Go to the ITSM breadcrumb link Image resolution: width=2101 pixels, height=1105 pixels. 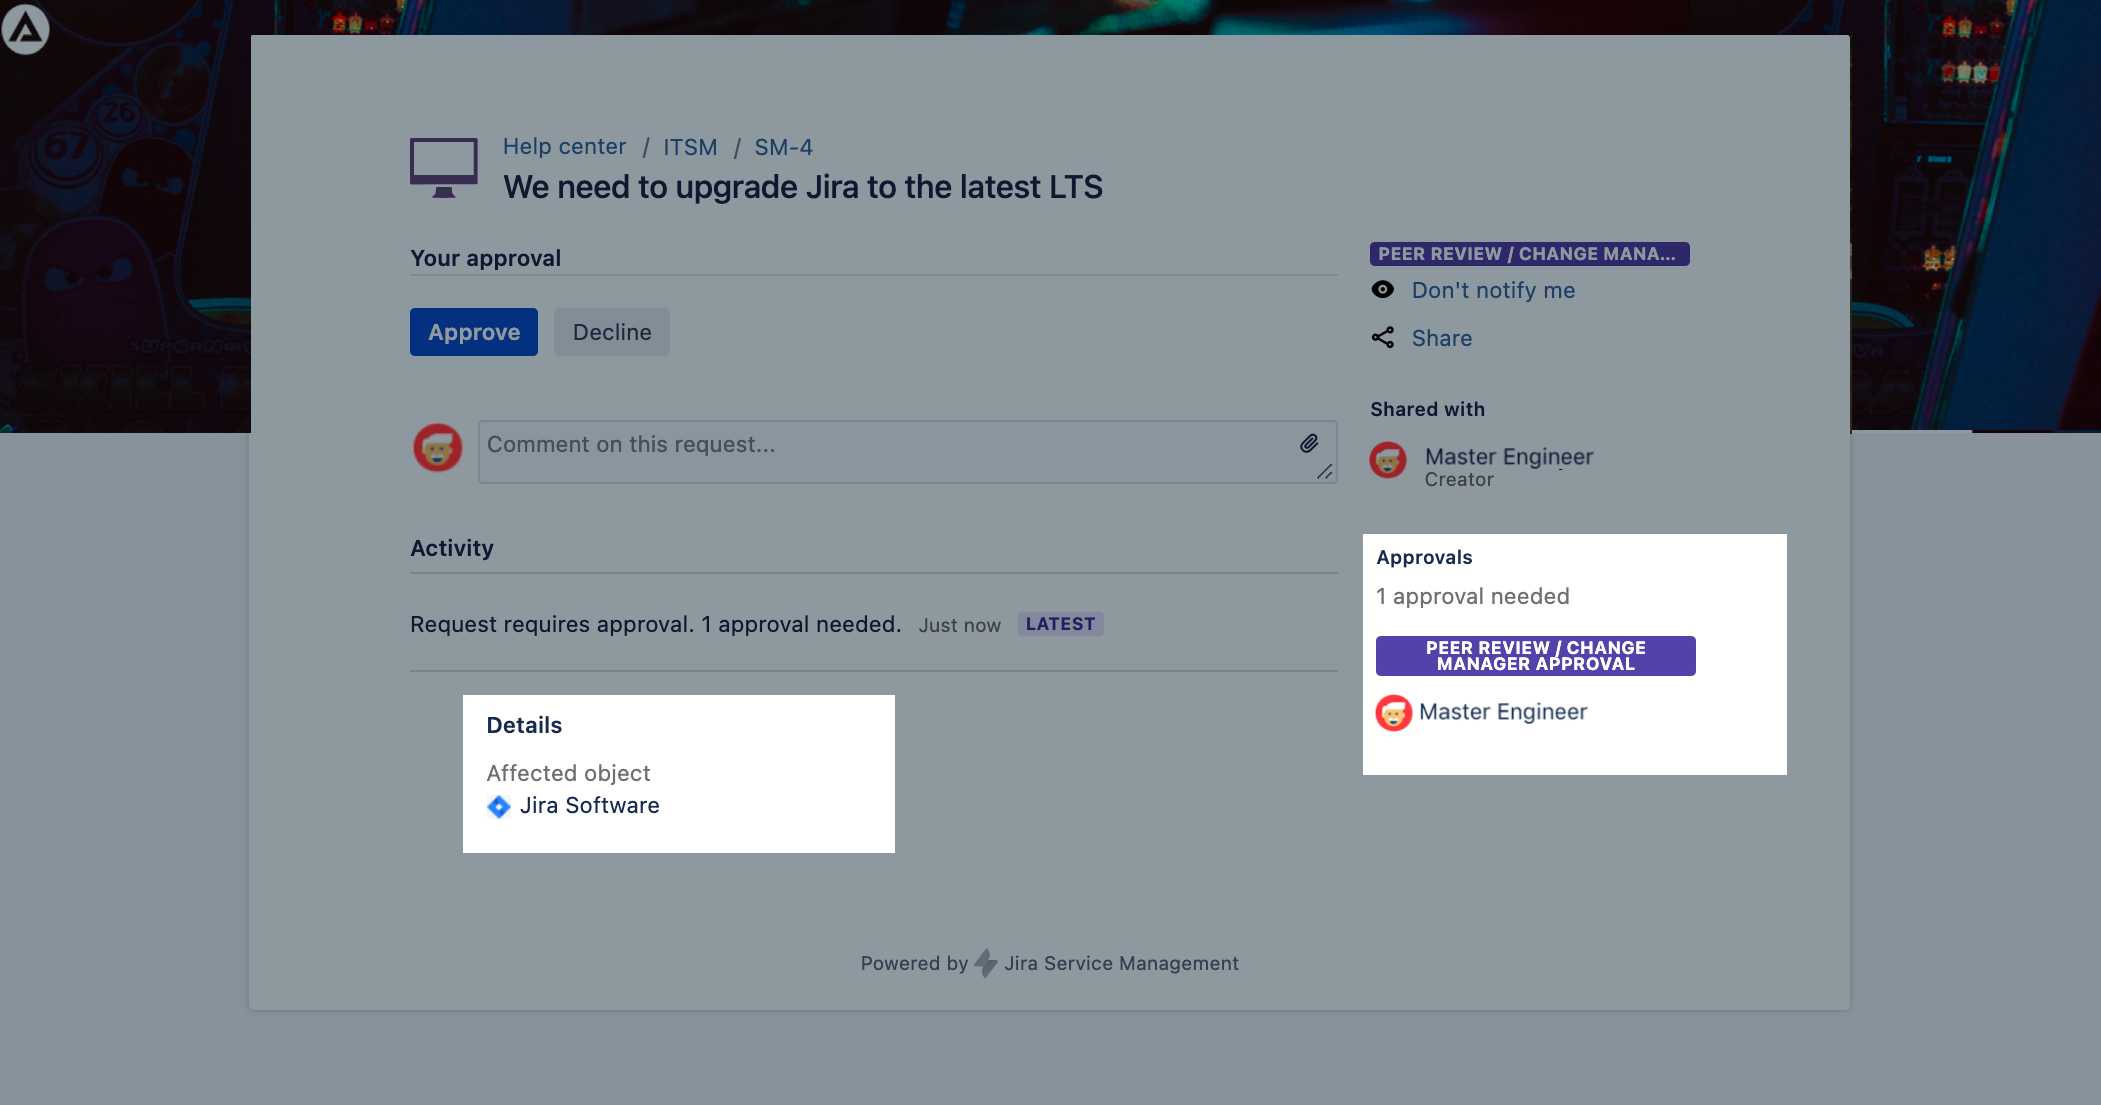(x=690, y=147)
